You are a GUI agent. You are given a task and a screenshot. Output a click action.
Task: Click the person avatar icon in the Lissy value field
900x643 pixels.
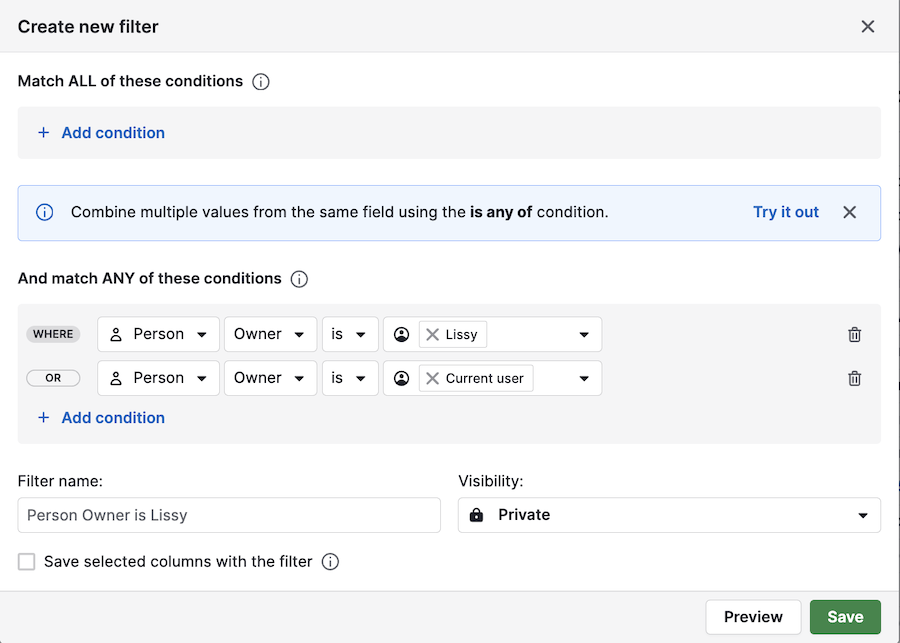(x=401, y=334)
